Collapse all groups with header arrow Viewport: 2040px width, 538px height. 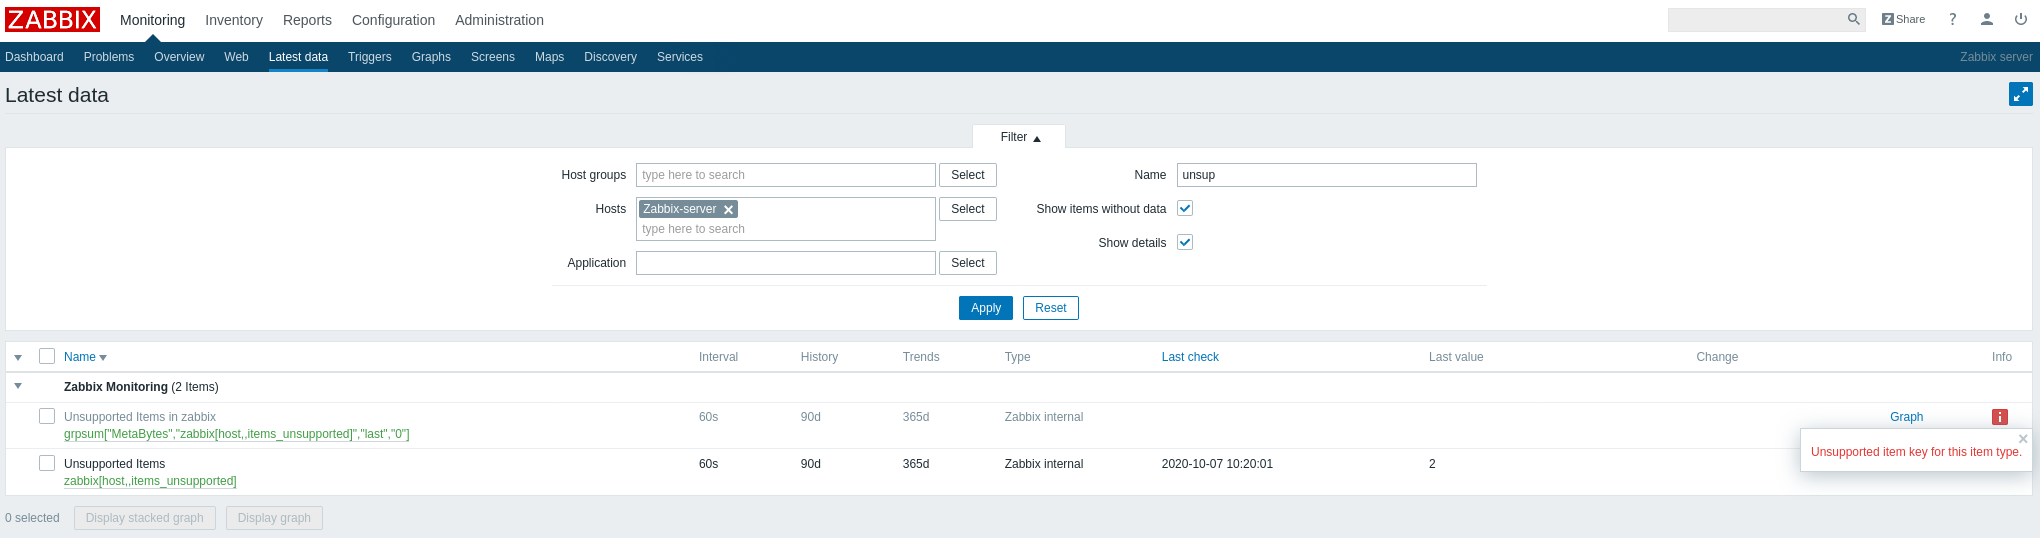(18, 358)
